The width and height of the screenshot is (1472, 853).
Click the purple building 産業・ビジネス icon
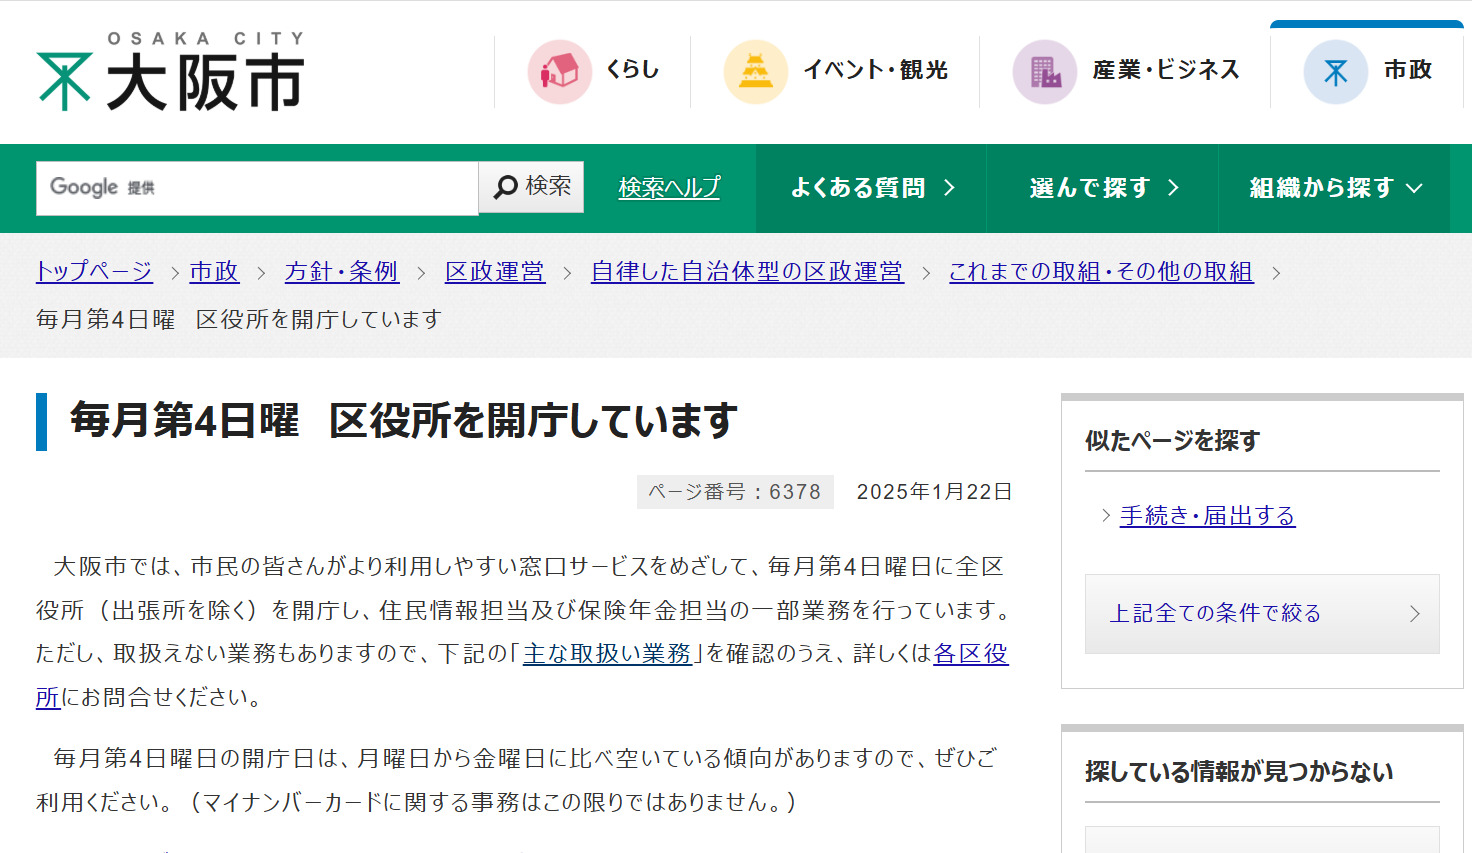[x=1044, y=72]
